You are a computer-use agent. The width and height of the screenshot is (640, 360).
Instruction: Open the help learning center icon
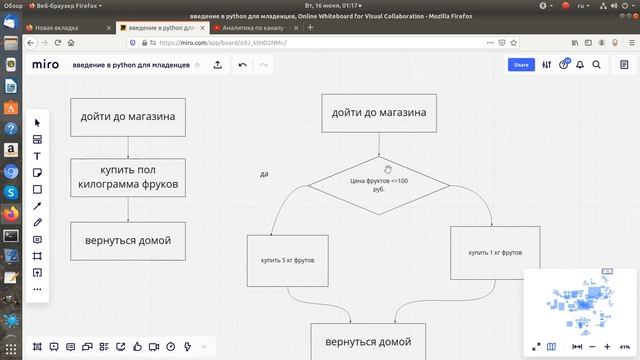point(564,64)
